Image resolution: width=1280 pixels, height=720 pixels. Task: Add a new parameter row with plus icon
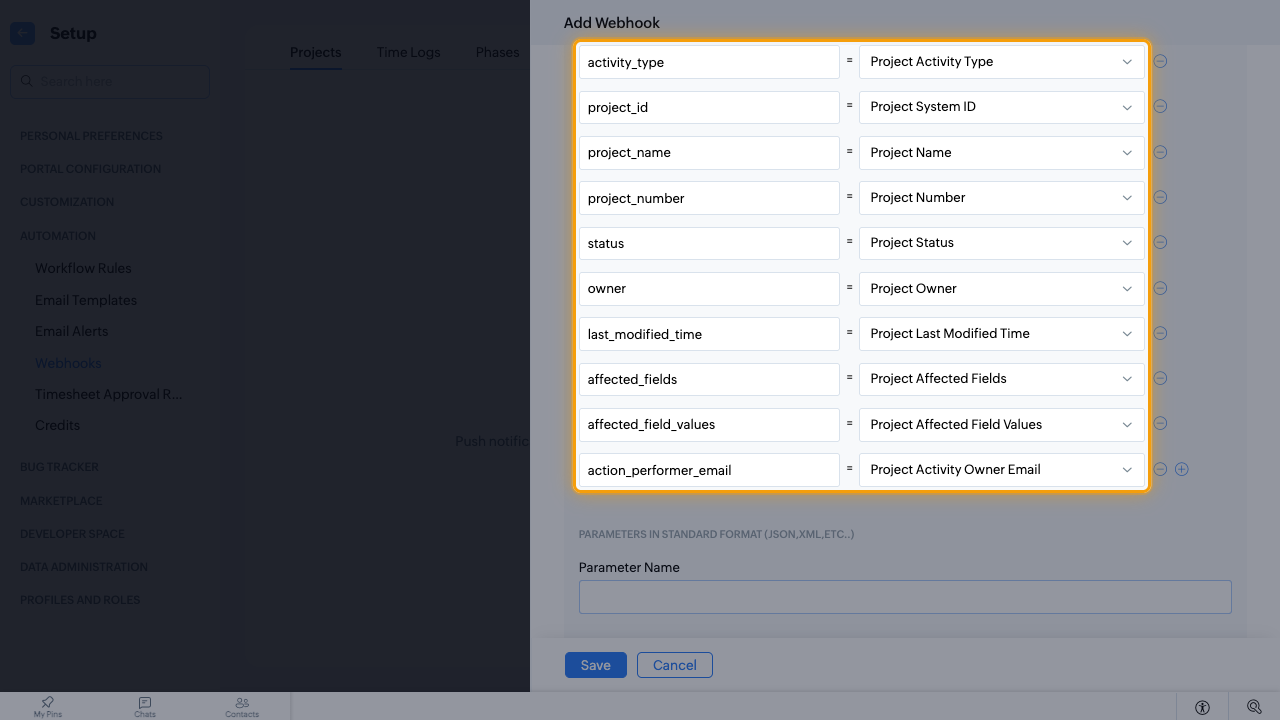pyautogui.click(x=1182, y=469)
